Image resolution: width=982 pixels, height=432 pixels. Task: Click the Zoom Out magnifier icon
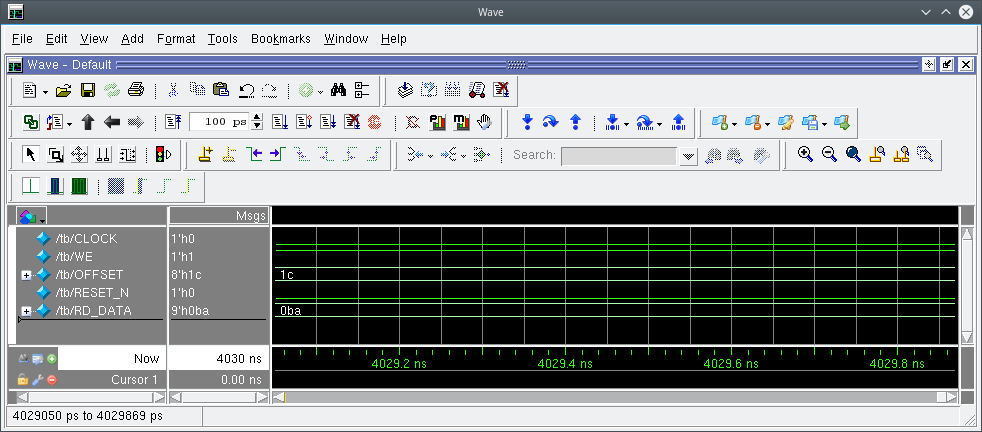tap(829, 155)
